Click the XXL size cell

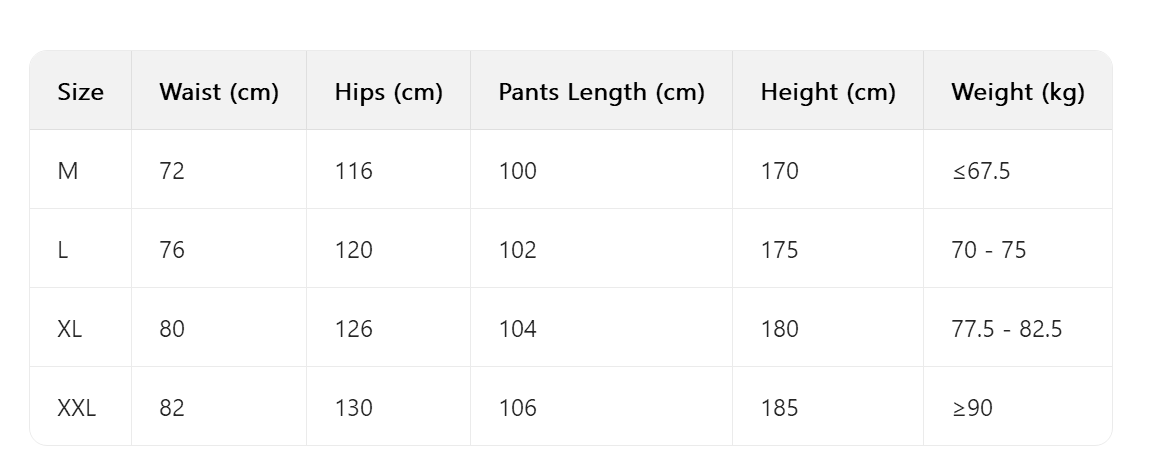[x=77, y=407]
